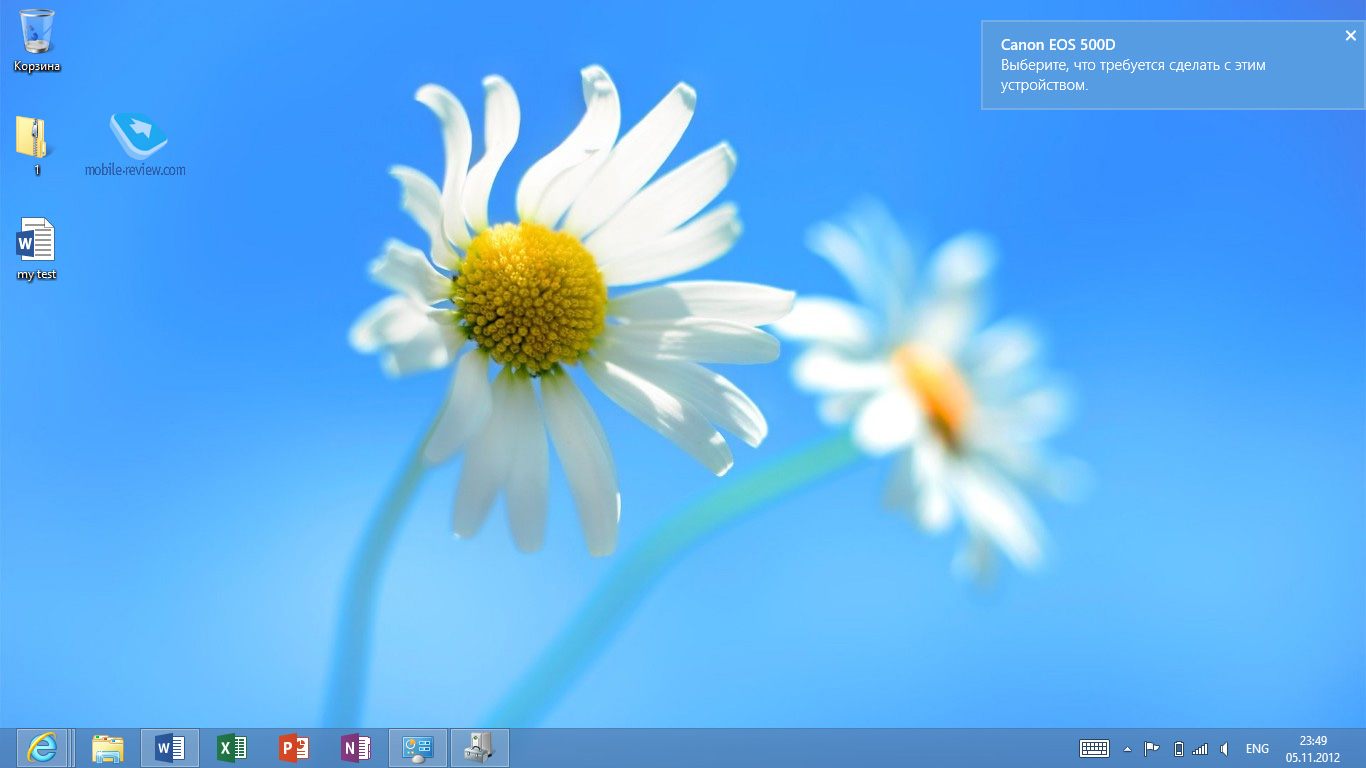Open Action Center flag icon
Image resolution: width=1366 pixels, height=768 pixels.
click(x=1151, y=749)
